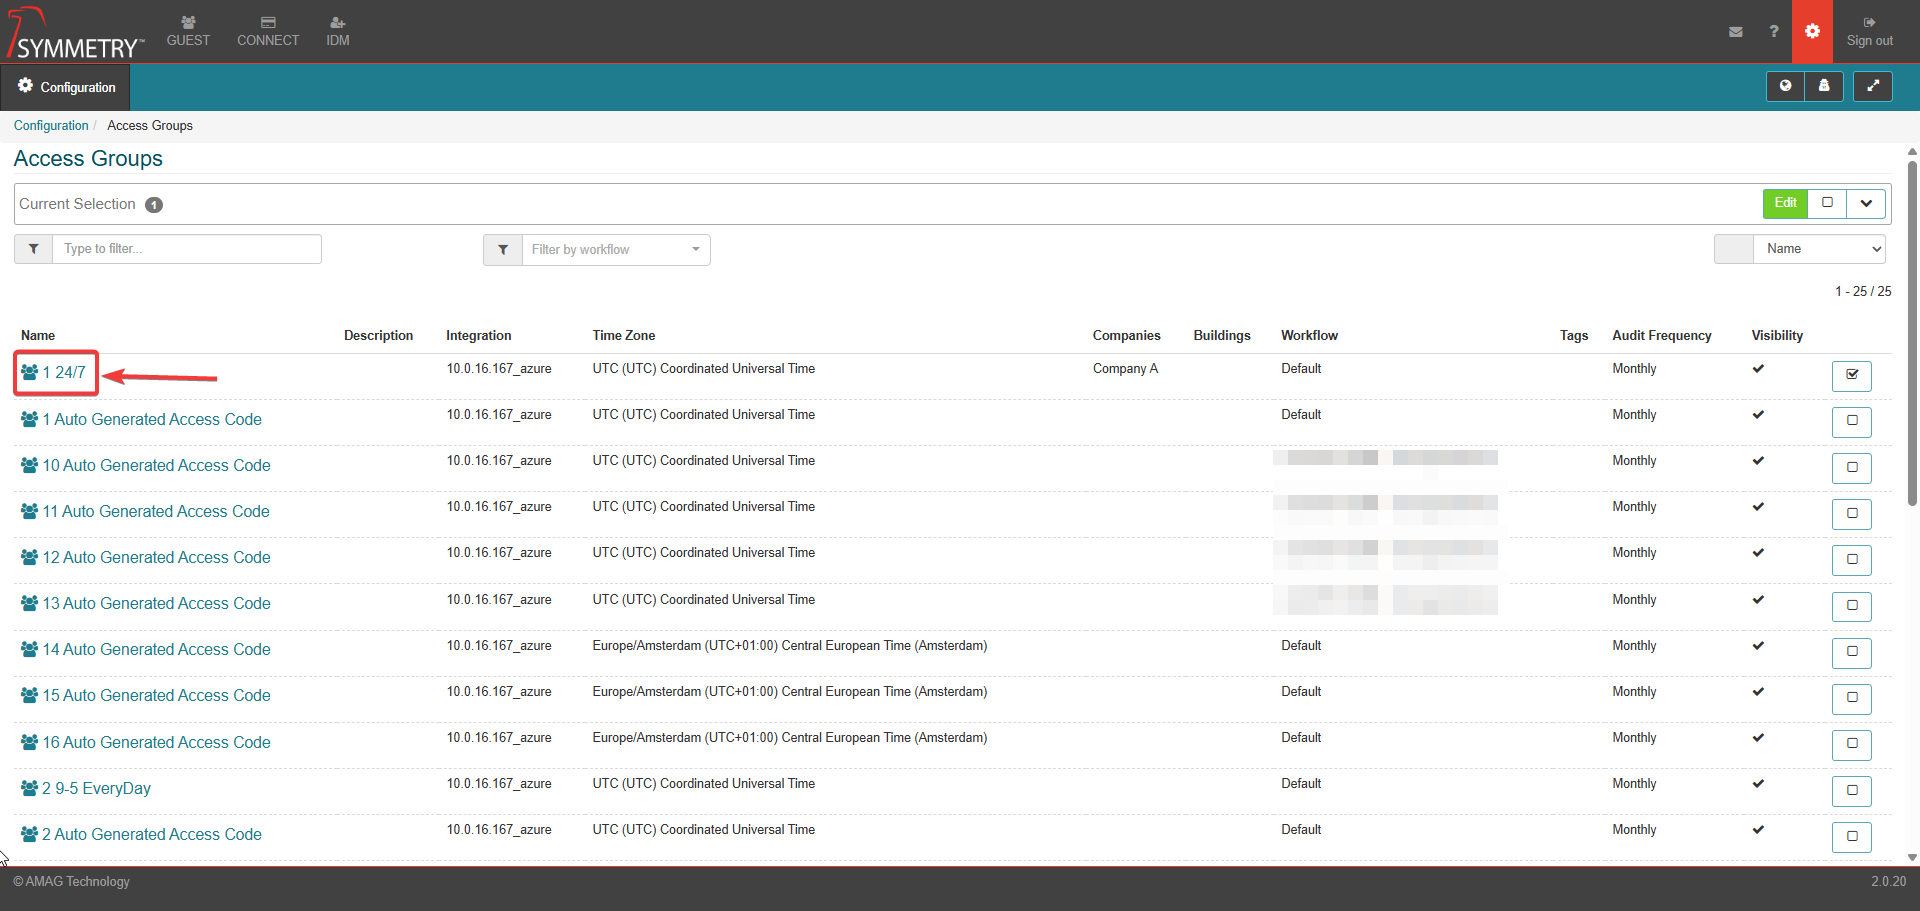Click the user identity icon button
The height and width of the screenshot is (911, 1920).
point(1824,87)
